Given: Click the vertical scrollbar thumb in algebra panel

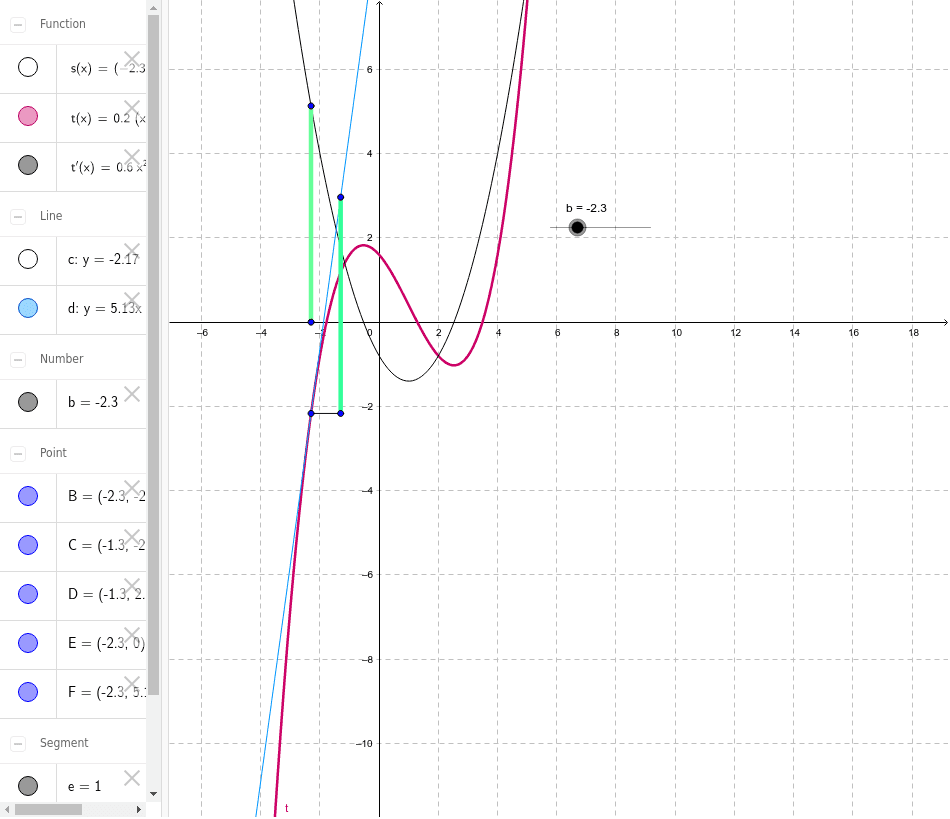Looking at the screenshot, I should point(153,355).
